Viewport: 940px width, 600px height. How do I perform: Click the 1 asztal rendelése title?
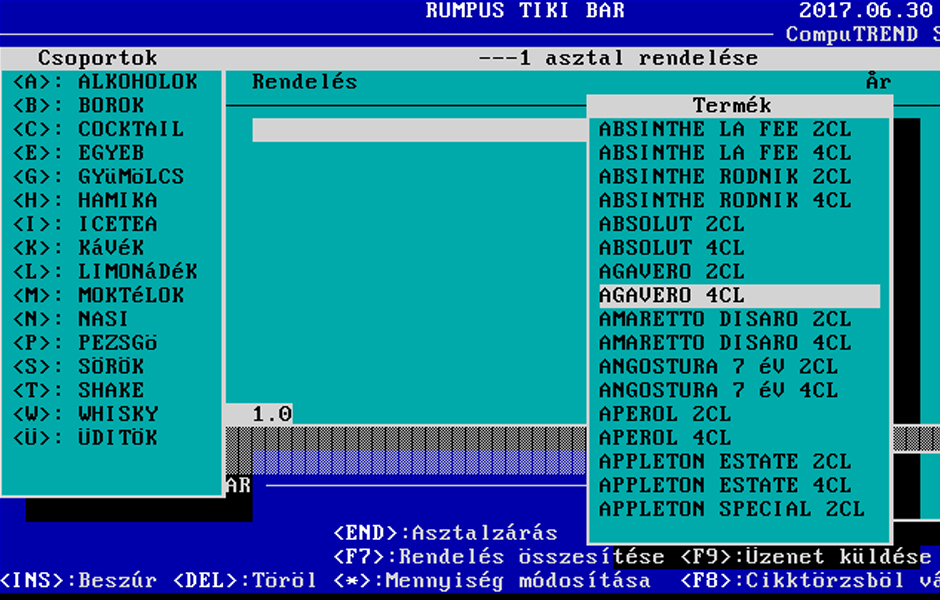618,58
